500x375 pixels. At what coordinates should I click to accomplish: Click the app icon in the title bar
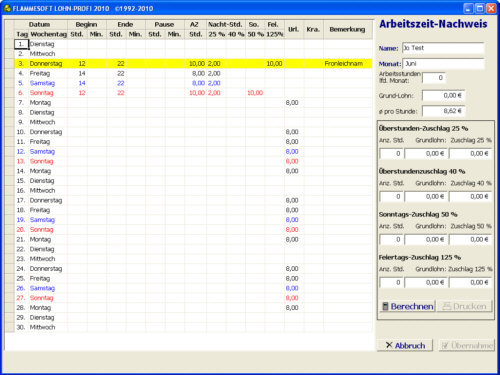[x=7, y=8]
